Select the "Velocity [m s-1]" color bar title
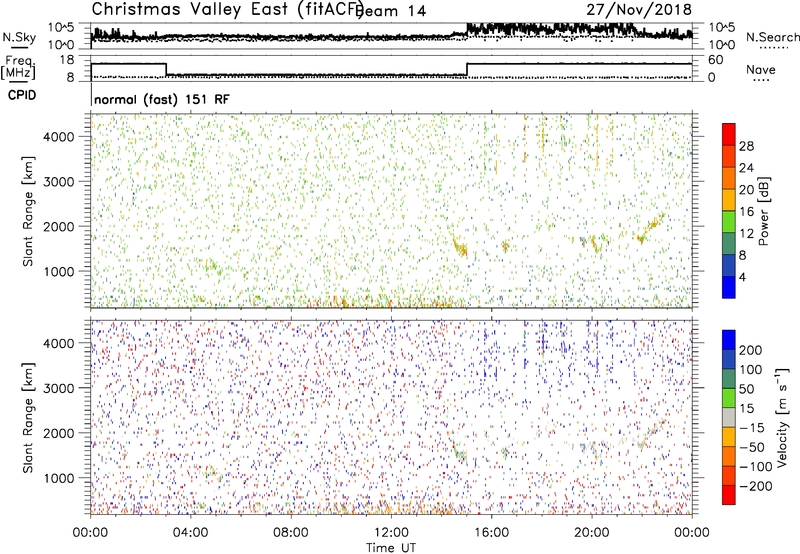The image size is (800, 554). point(782,417)
